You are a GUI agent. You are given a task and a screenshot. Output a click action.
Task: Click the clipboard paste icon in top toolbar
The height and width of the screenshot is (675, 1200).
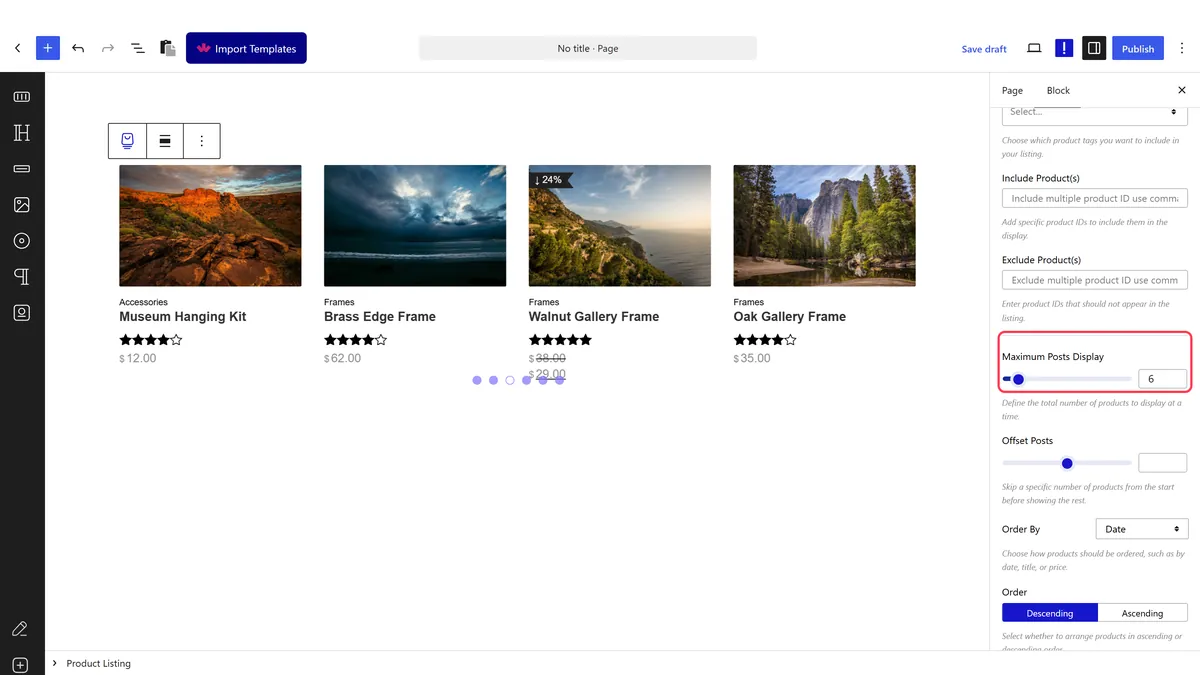click(168, 48)
